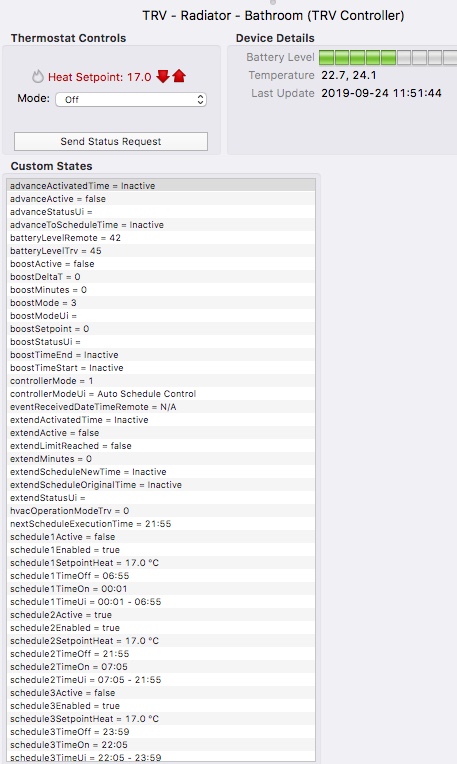Lower heat setpoint with red down arrow
Viewport: 457px width, 764px height.
point(163,76)
